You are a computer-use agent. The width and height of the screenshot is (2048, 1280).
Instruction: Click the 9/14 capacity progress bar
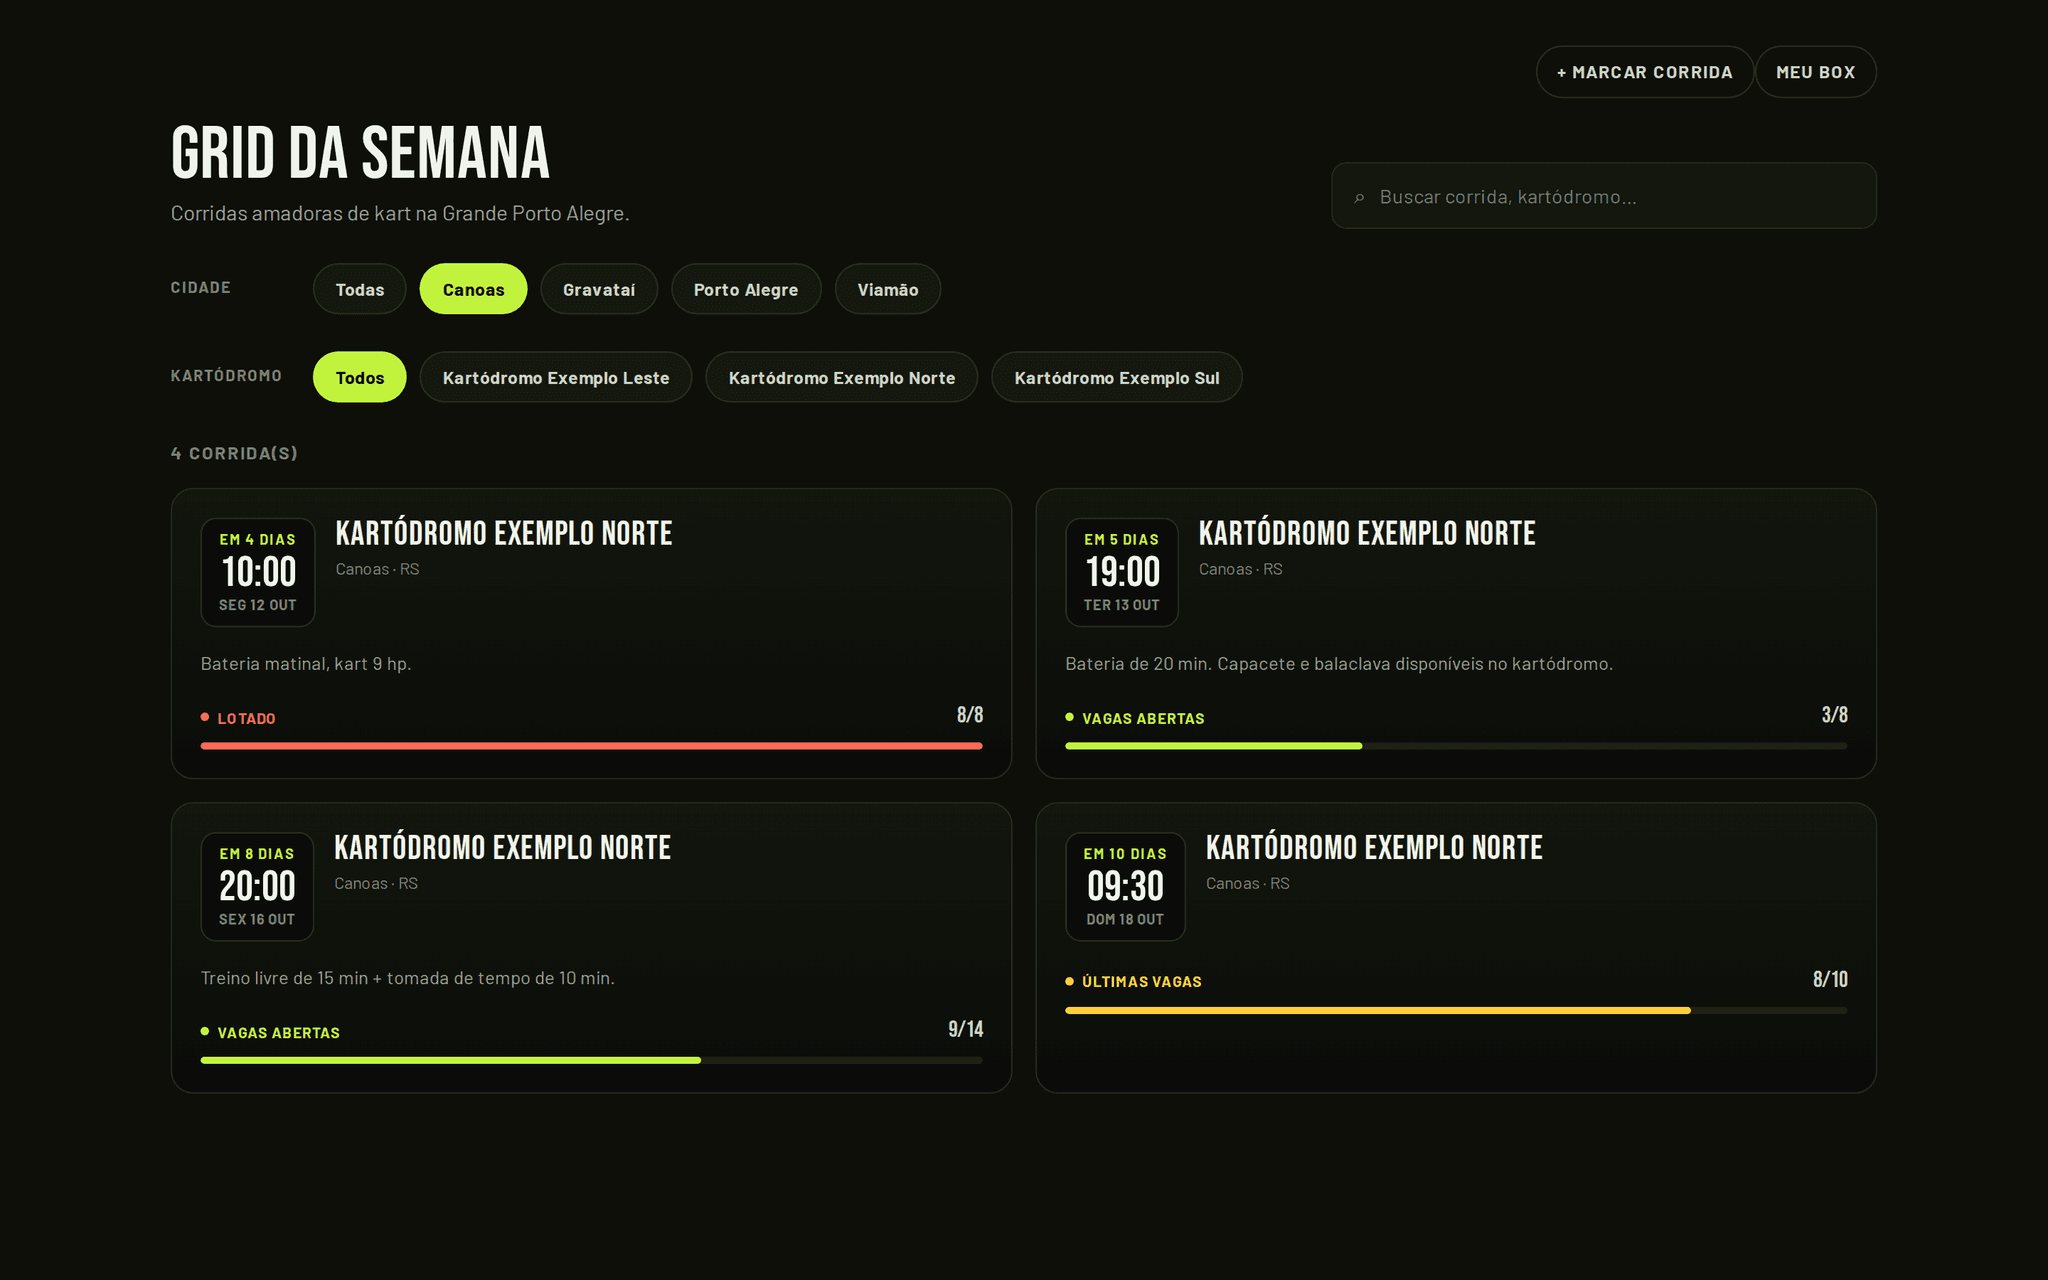tap(592, 1060)
